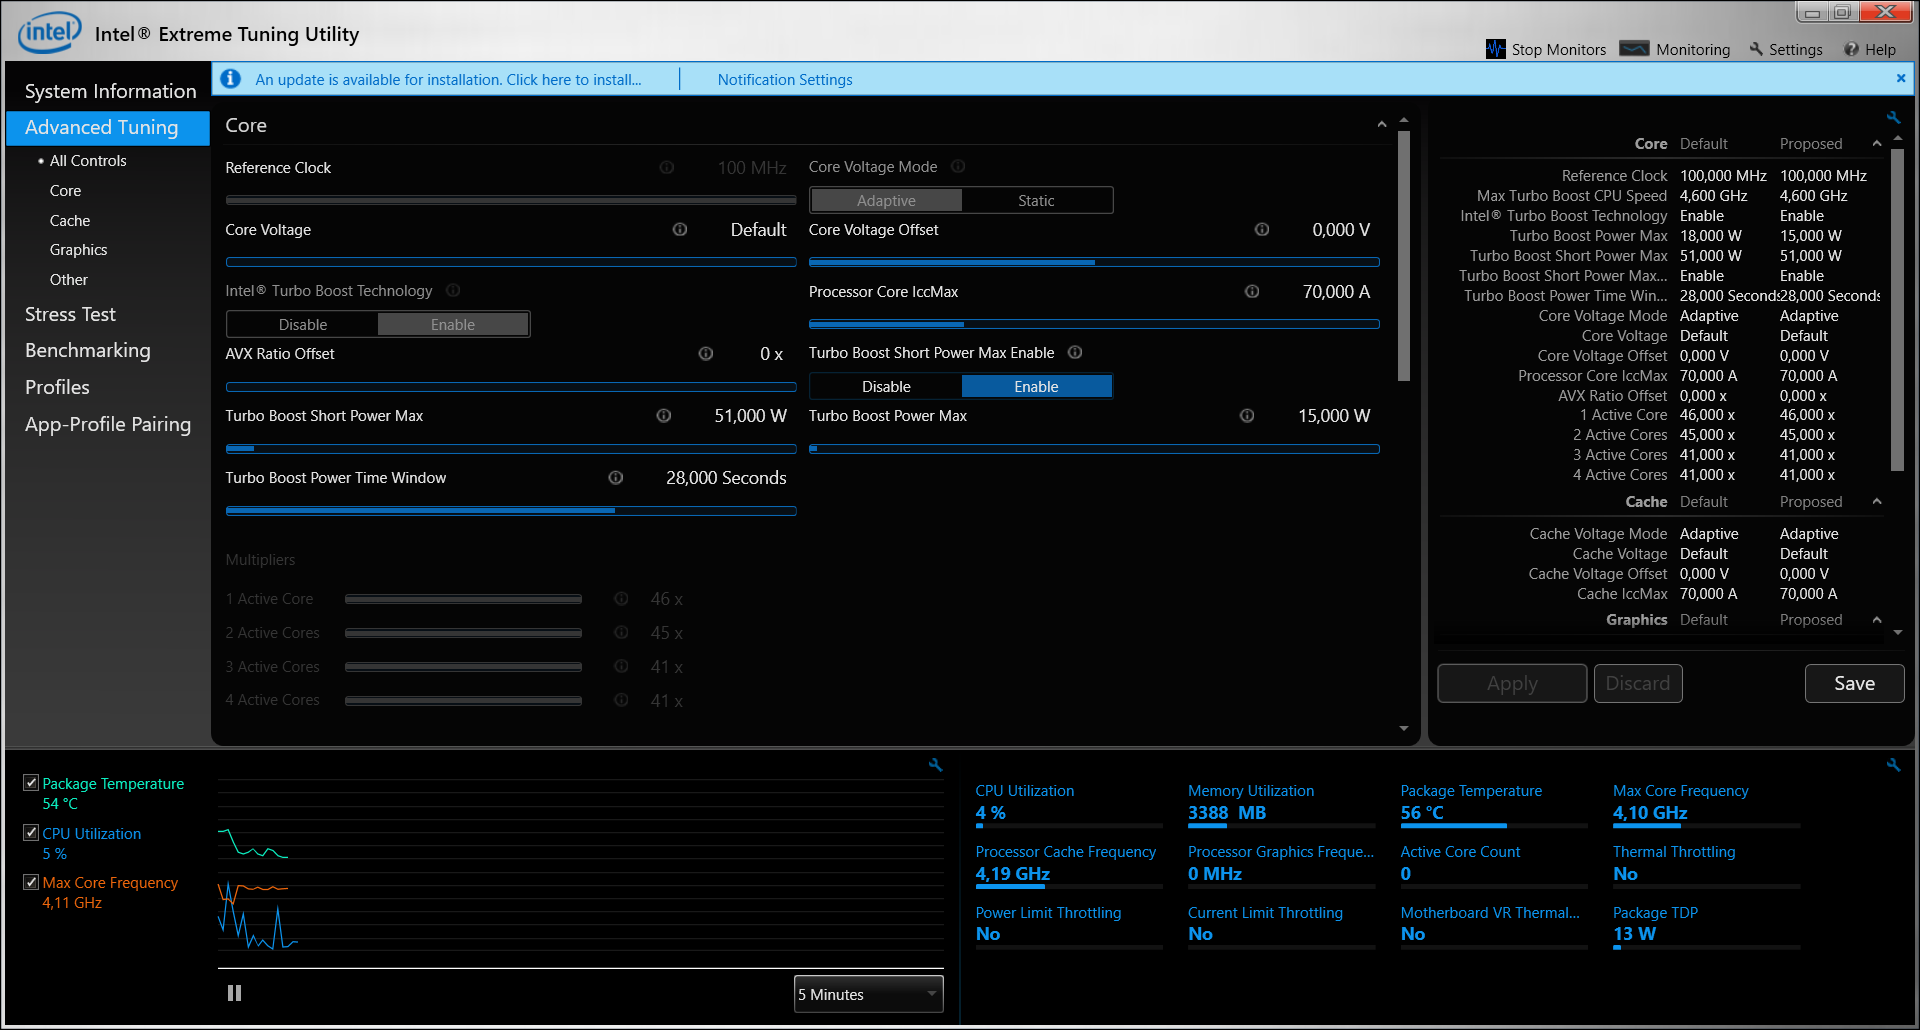This screenshot has width=1920, height=1030.
Task: Collapse Core group in summary panel
Action: 1877,144
